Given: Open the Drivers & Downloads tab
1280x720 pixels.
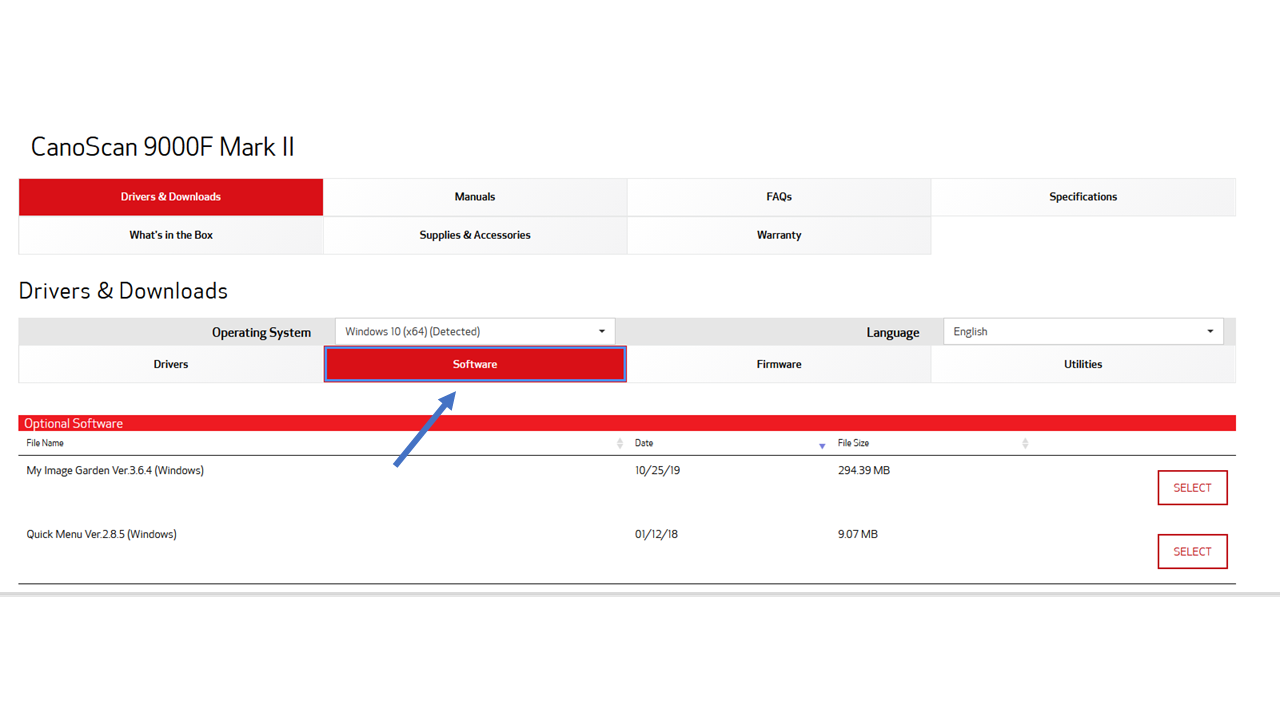Looking at the screenshot, I should [x=171, y=197].
